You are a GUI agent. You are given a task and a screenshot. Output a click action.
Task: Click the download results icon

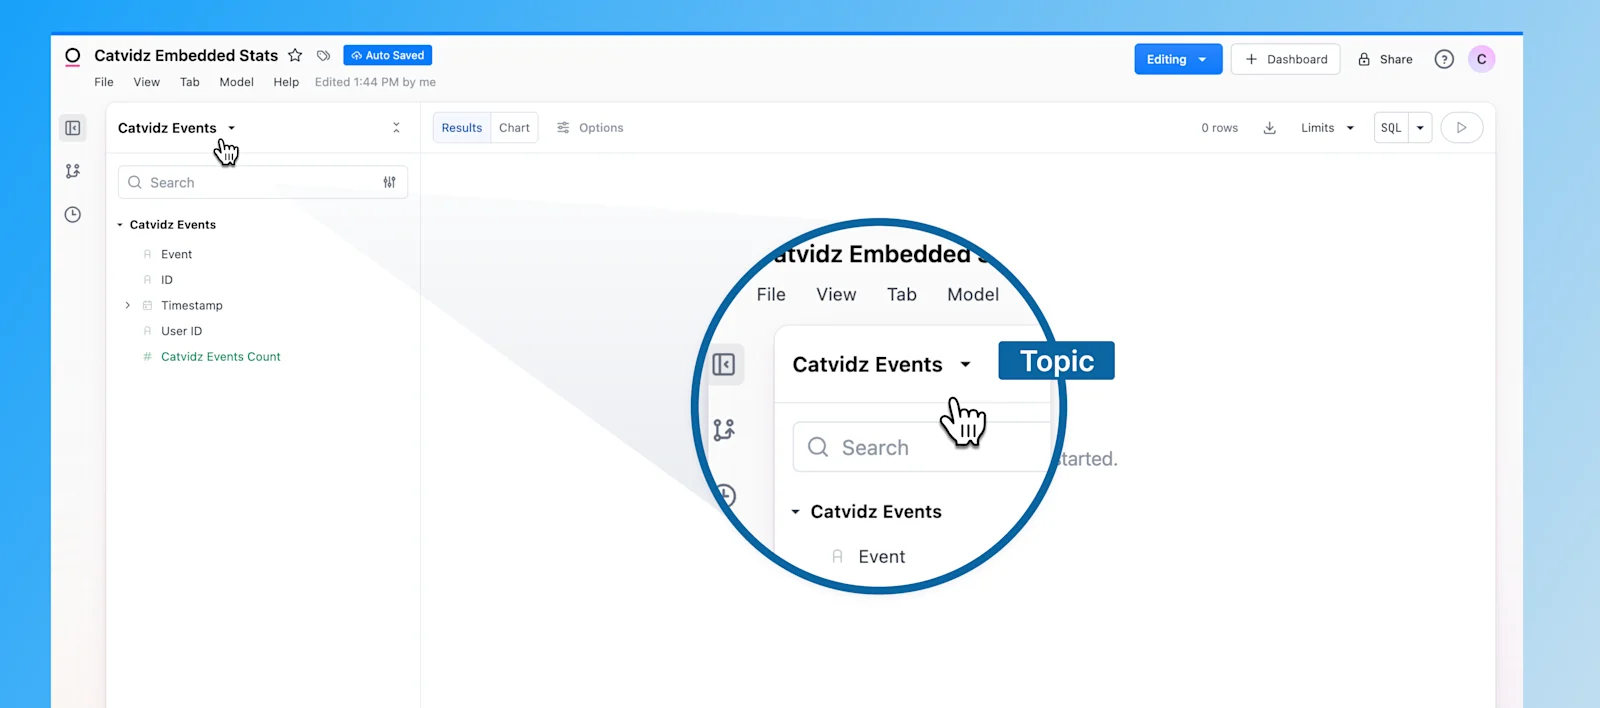[x=1269, y=128]
